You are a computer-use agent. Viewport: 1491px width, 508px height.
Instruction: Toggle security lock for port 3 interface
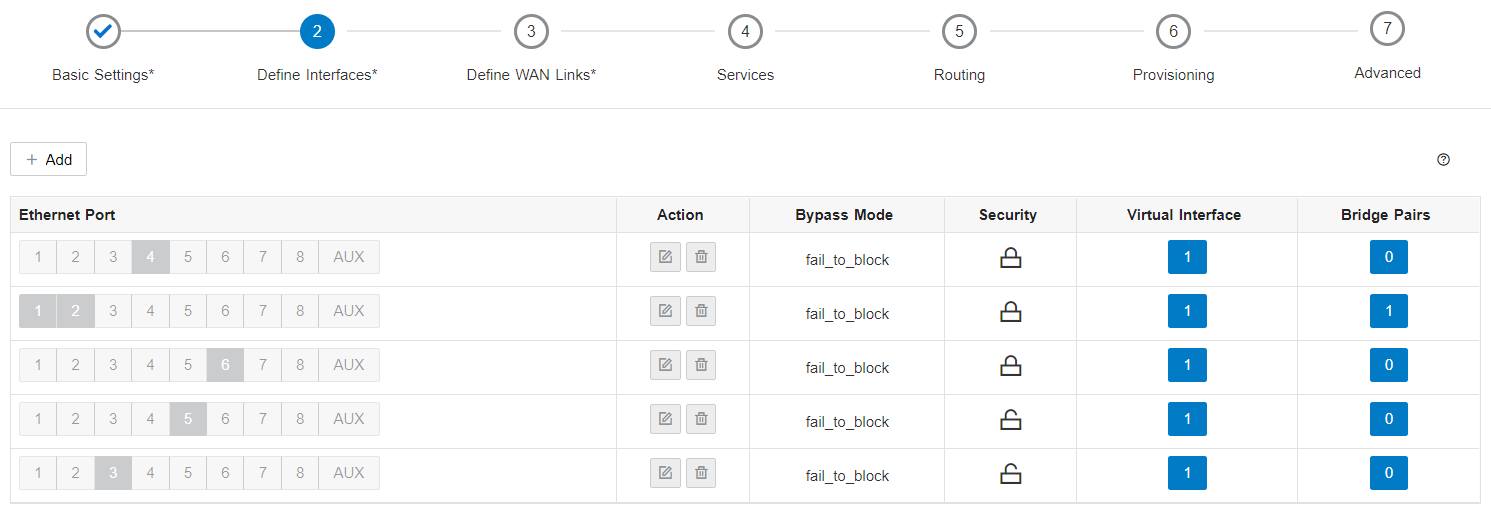tap(1011, 474)
